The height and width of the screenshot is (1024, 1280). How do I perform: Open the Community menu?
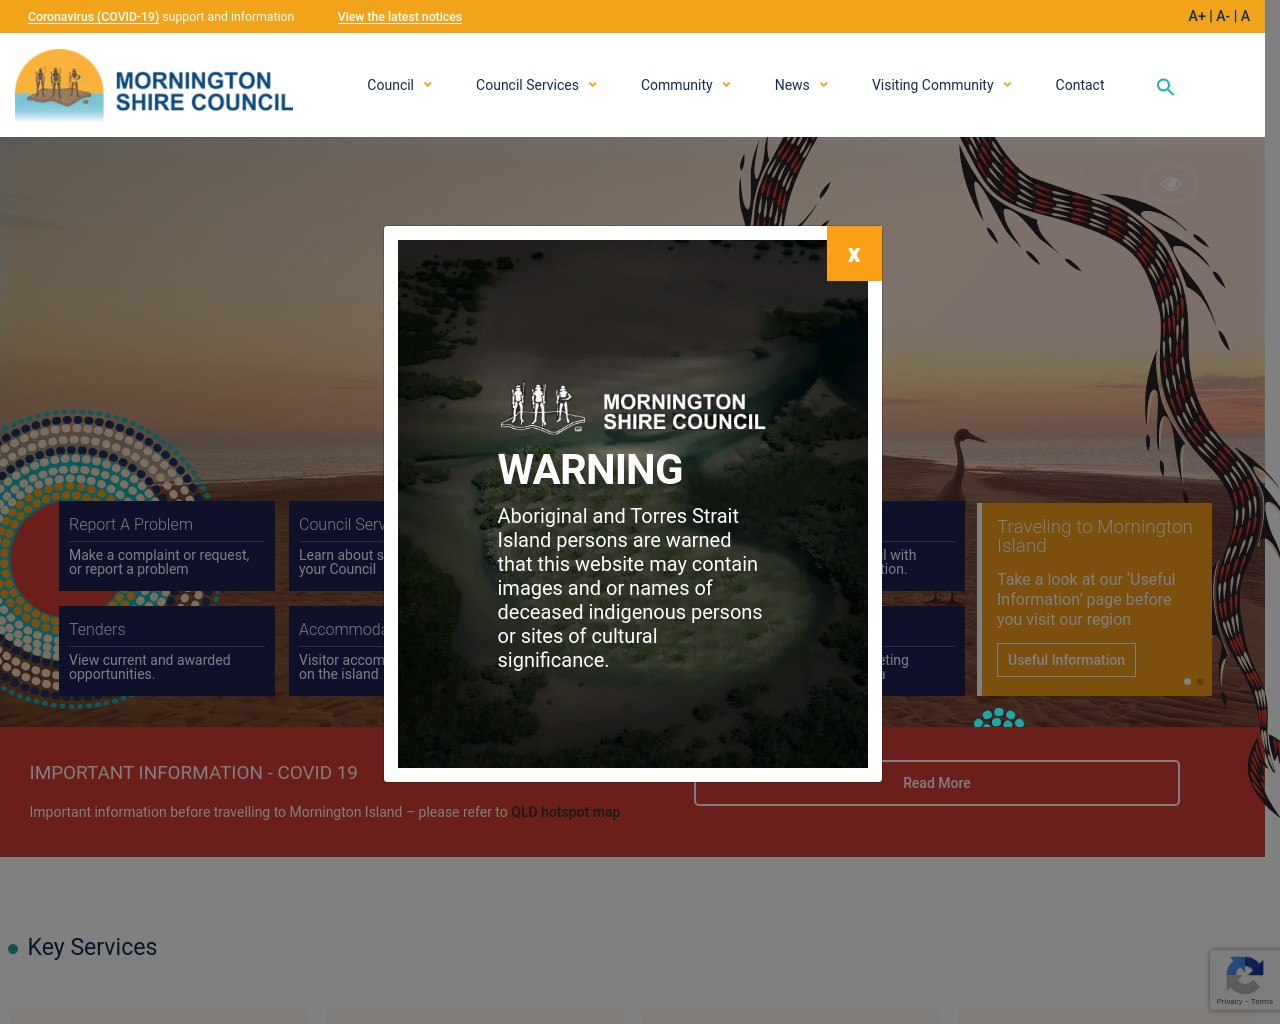pyautogui.click(x=676, y=85)
